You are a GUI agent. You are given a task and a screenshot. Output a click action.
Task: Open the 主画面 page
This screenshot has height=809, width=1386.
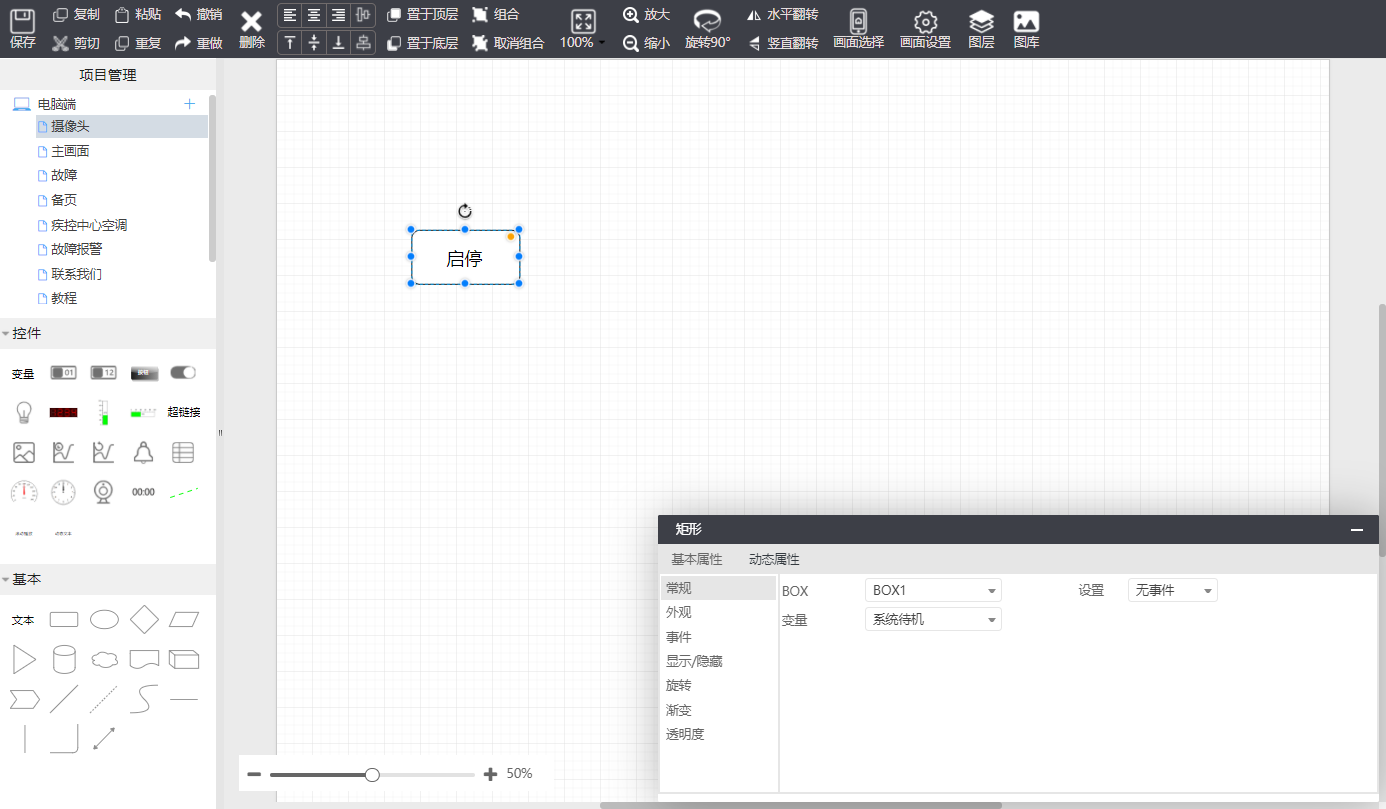click(70, 151)
